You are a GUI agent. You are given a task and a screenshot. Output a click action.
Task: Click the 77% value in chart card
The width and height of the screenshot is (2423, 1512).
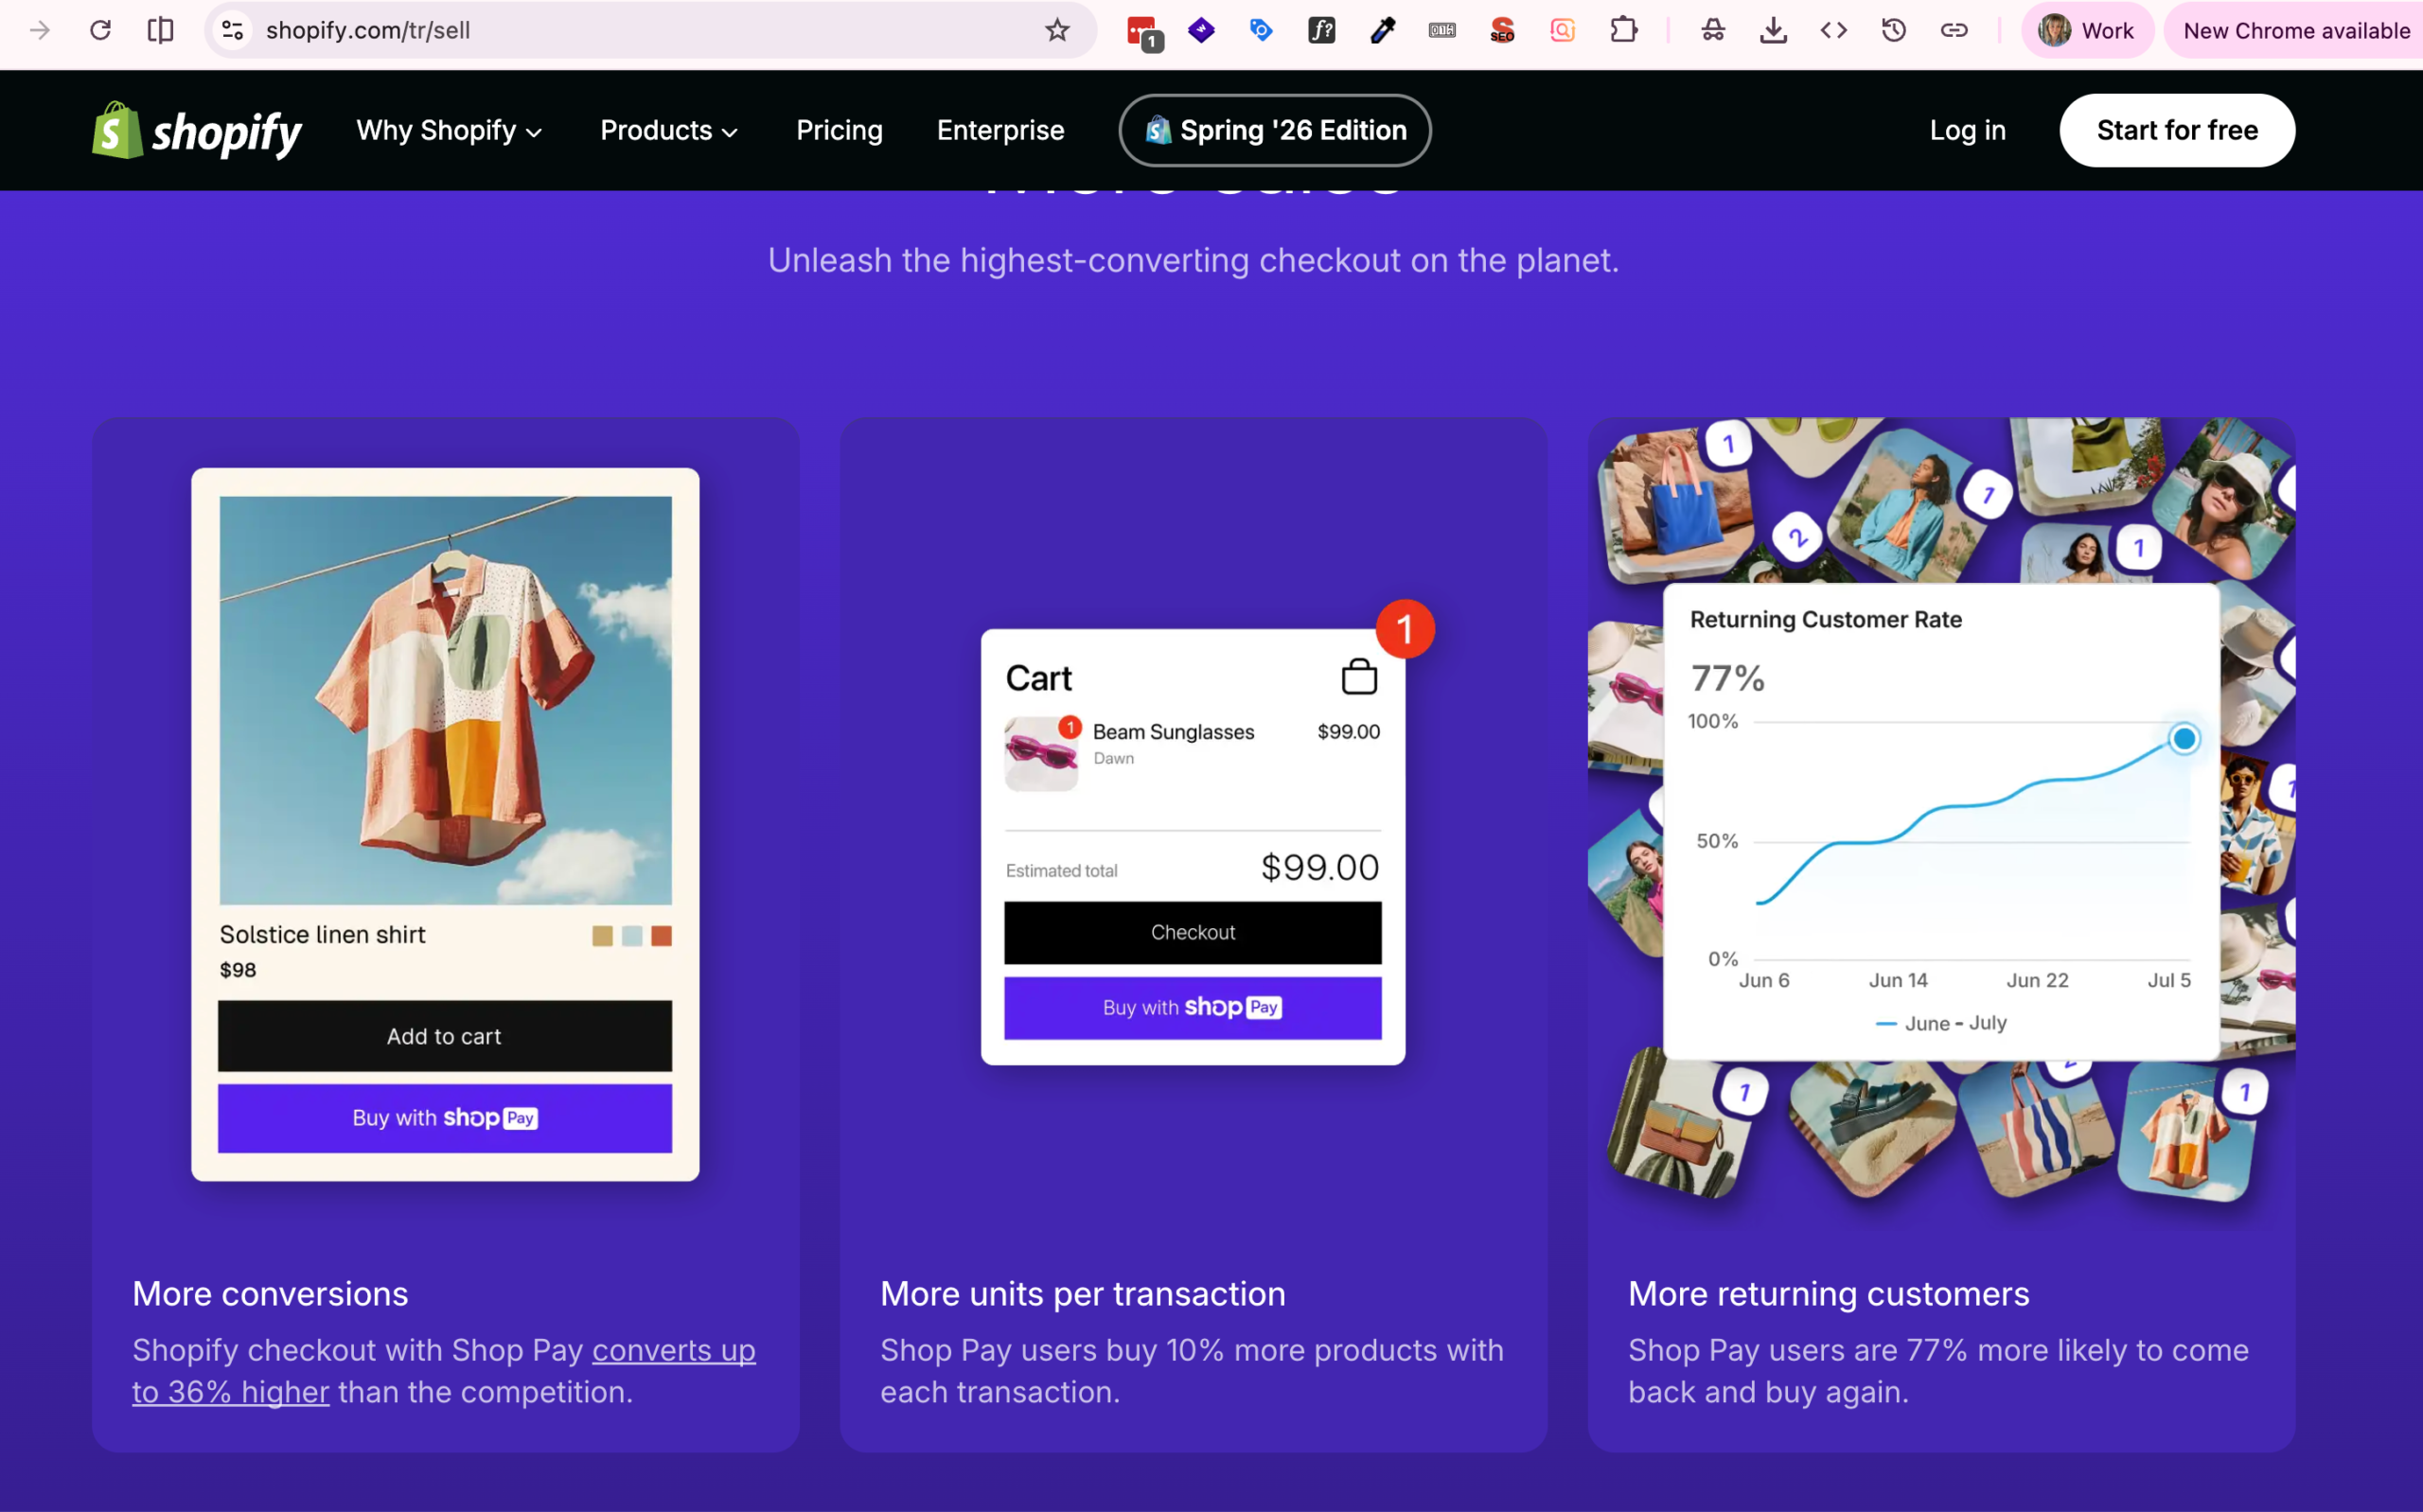[1727, 678]
